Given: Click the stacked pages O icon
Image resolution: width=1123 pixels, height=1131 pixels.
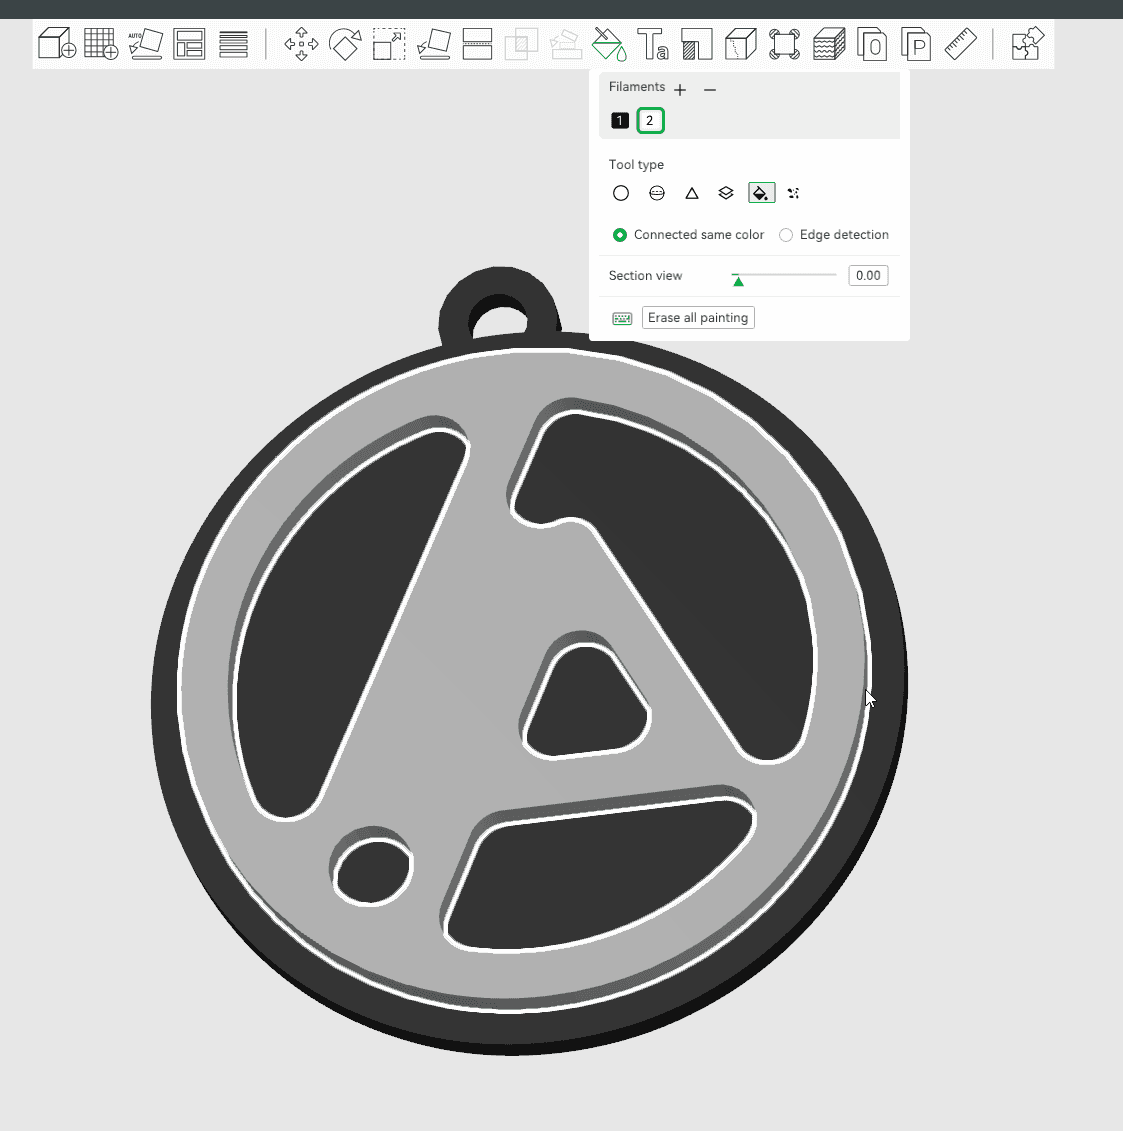Looking at the screenshot, I should coord(872,44).
